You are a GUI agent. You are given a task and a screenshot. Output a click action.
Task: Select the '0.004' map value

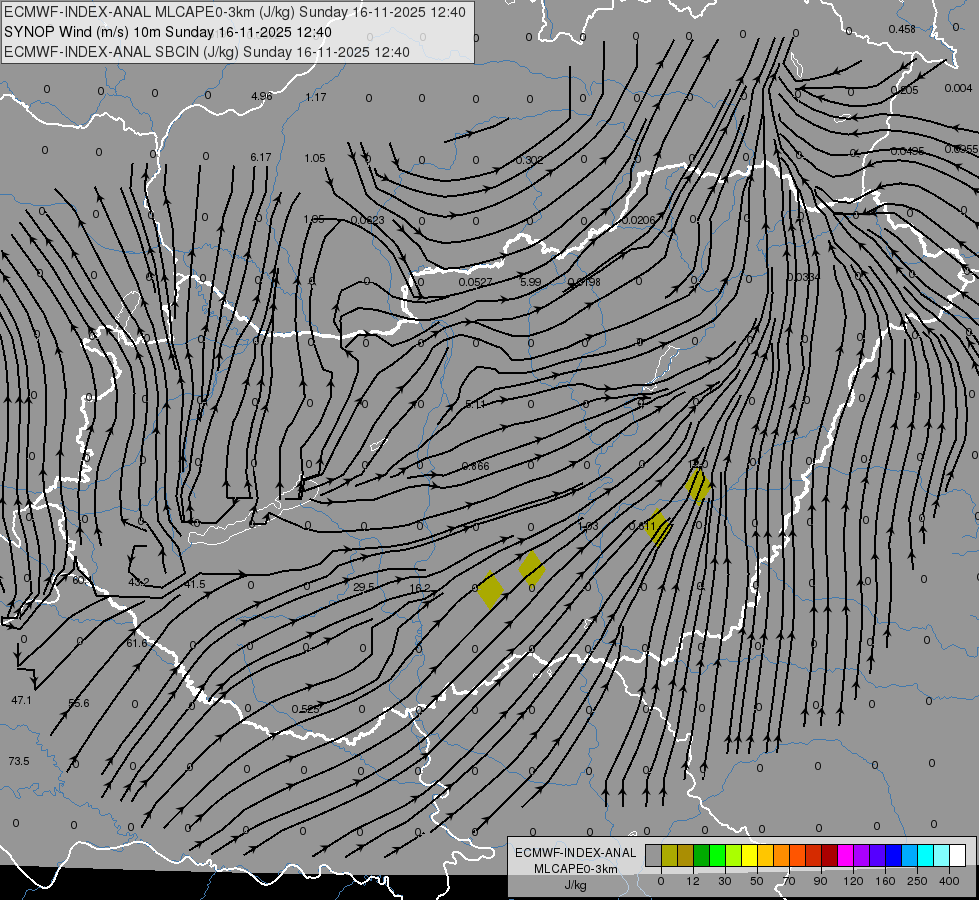click(x=958, y=88)
